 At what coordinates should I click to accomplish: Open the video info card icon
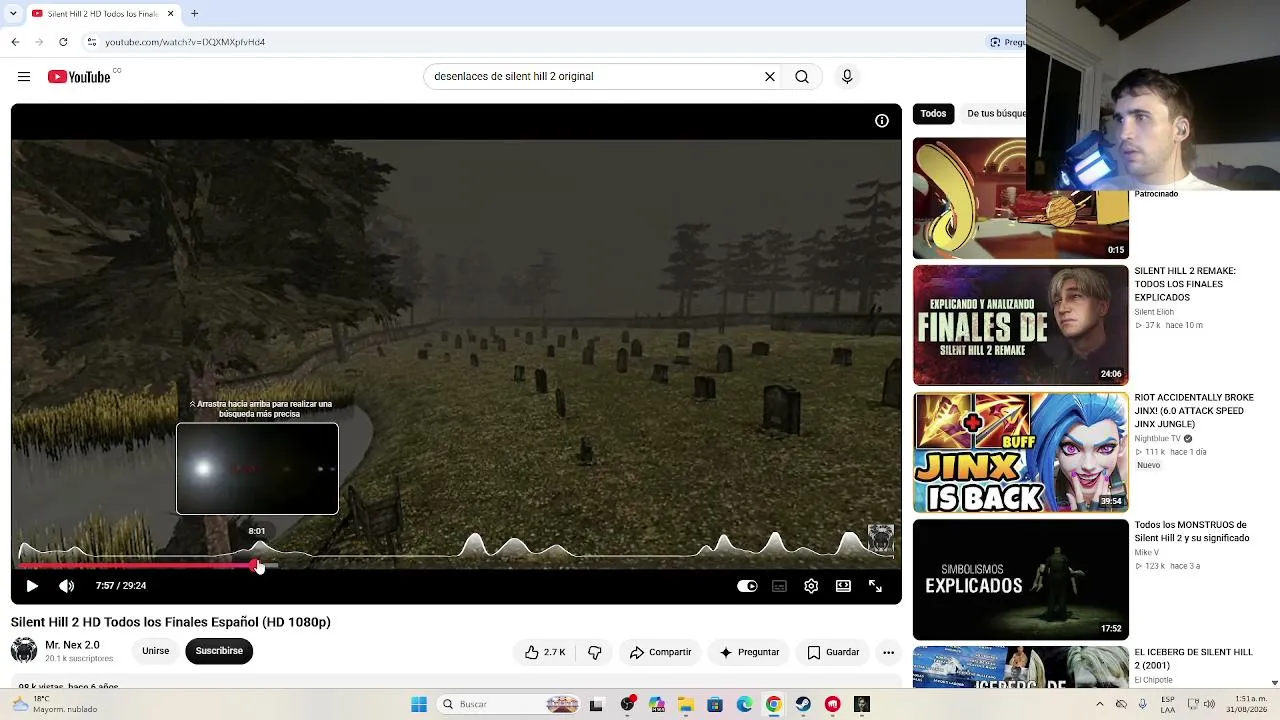(x=882, y=121)
